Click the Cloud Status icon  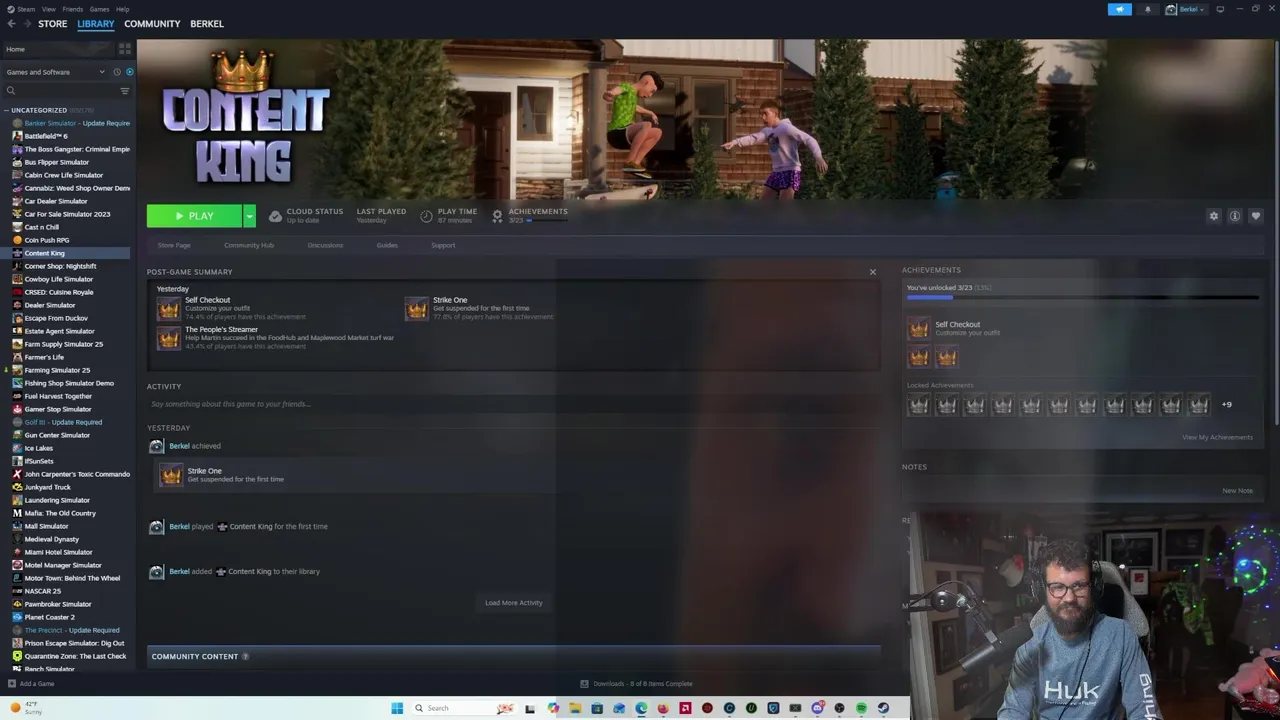[x=275, y=216]
